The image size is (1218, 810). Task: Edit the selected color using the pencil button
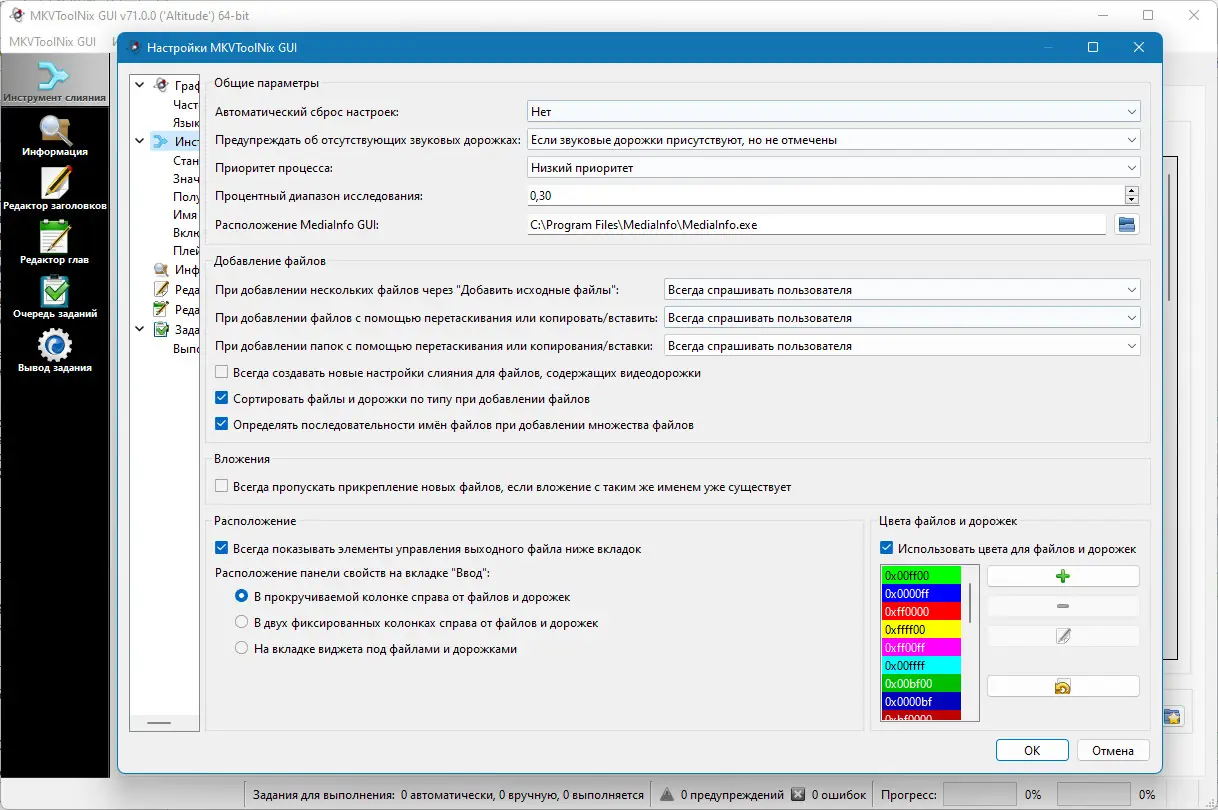coord(1062,637)
